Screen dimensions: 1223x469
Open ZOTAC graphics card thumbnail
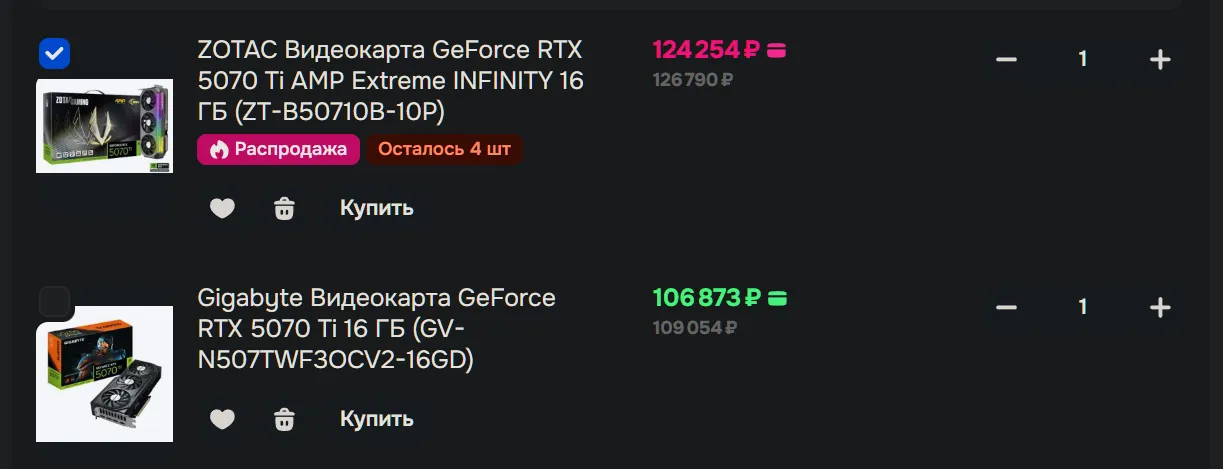coord(105,125)
